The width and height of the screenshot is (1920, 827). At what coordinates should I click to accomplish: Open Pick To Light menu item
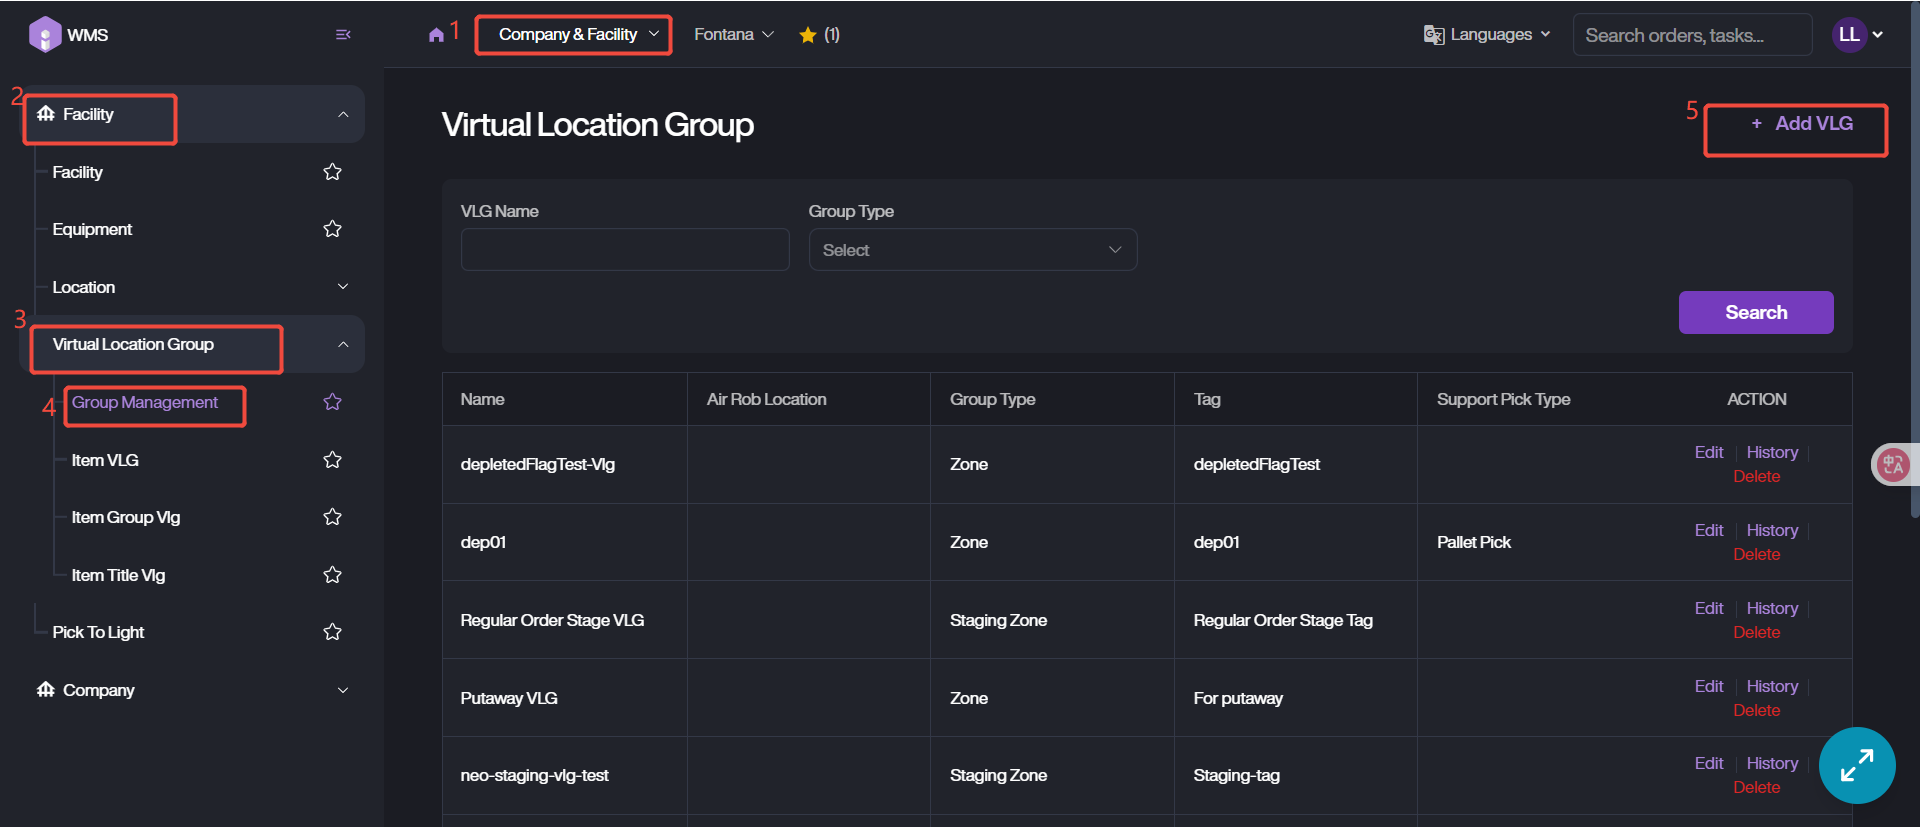(98, 632)
